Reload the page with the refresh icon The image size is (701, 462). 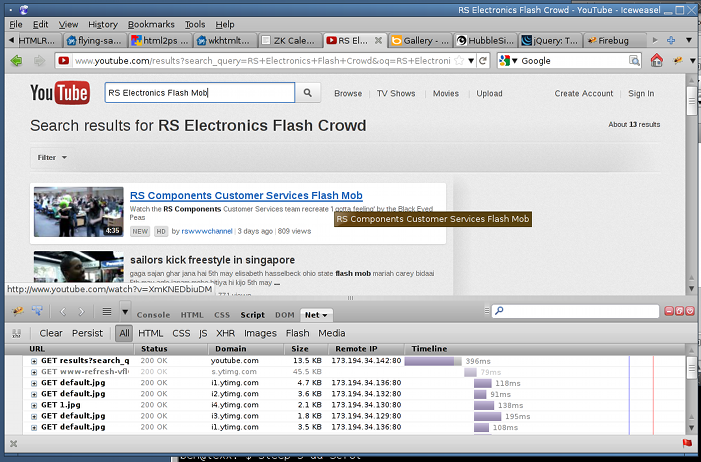483,61
